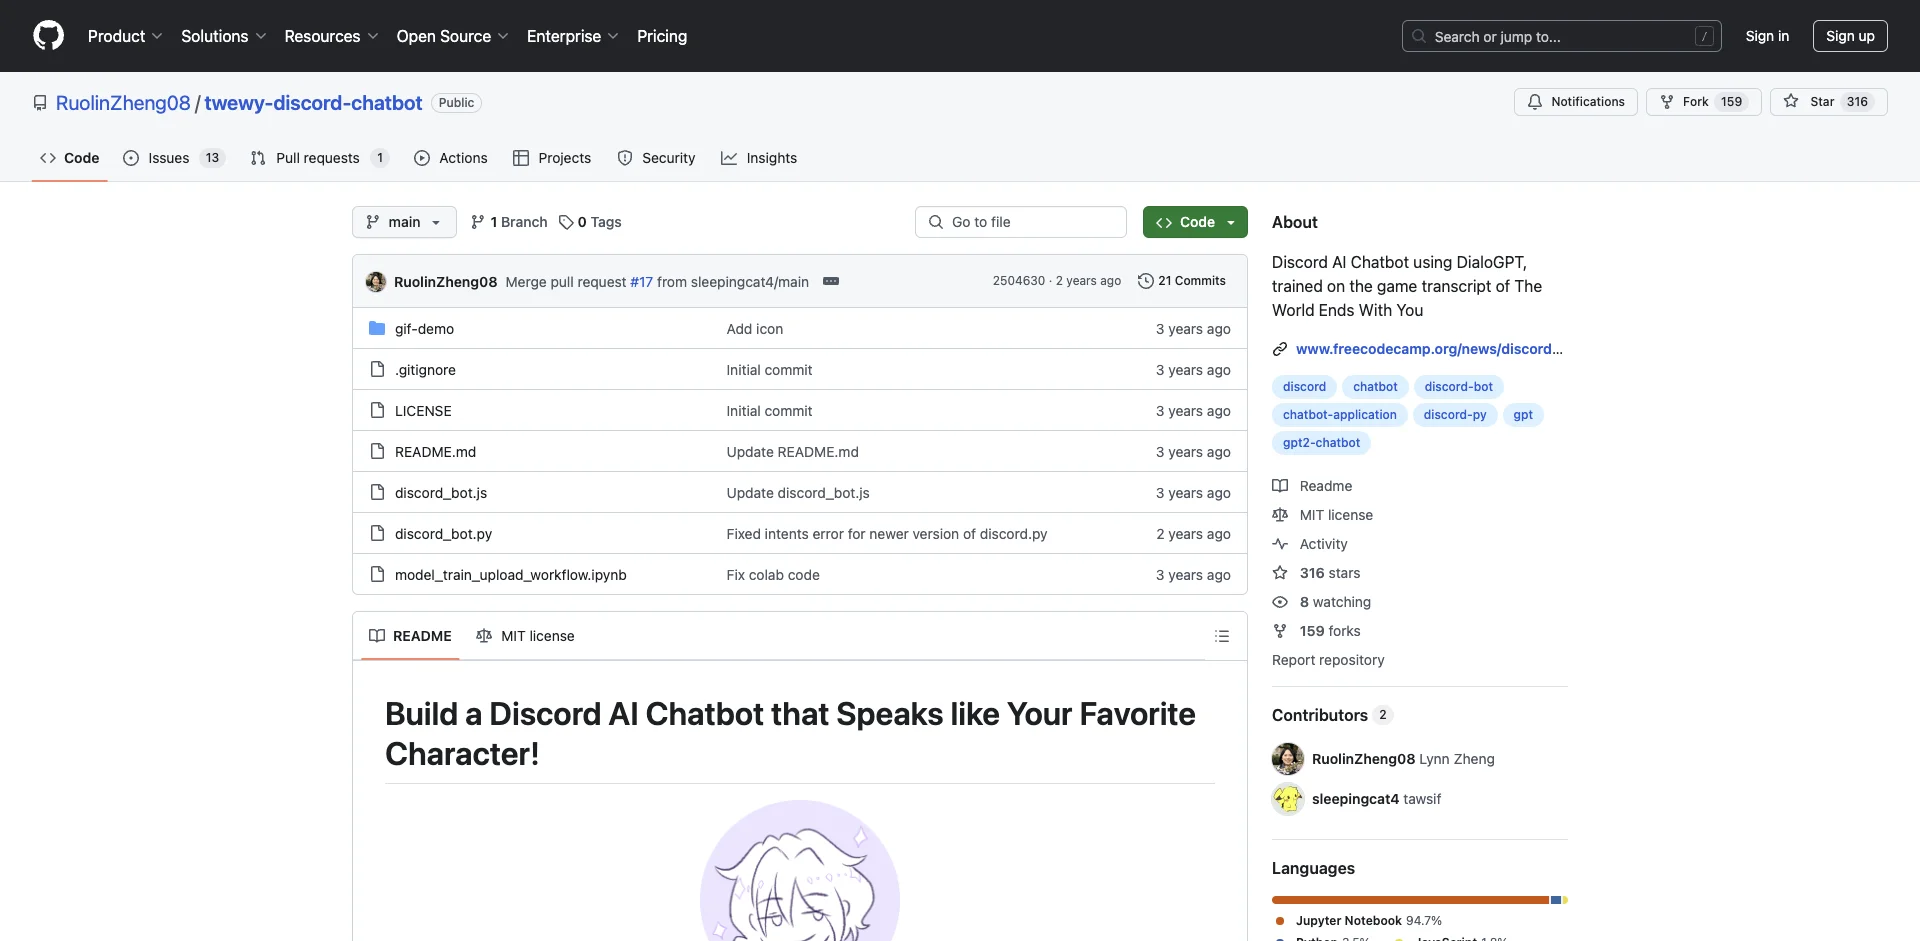Click the commit history clock icon
1920x941 pixels.
tap(1146, 281)
